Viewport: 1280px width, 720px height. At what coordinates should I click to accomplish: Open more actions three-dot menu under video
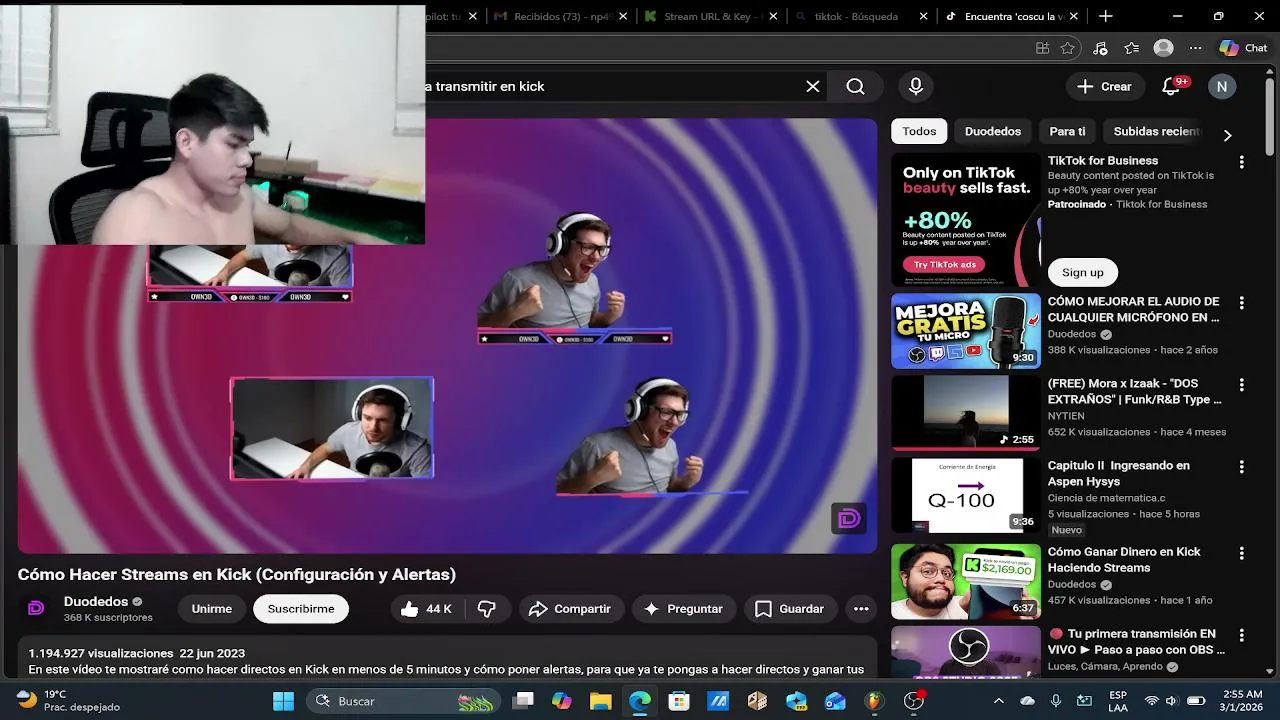pyautogui.click(x=861, y=609)
